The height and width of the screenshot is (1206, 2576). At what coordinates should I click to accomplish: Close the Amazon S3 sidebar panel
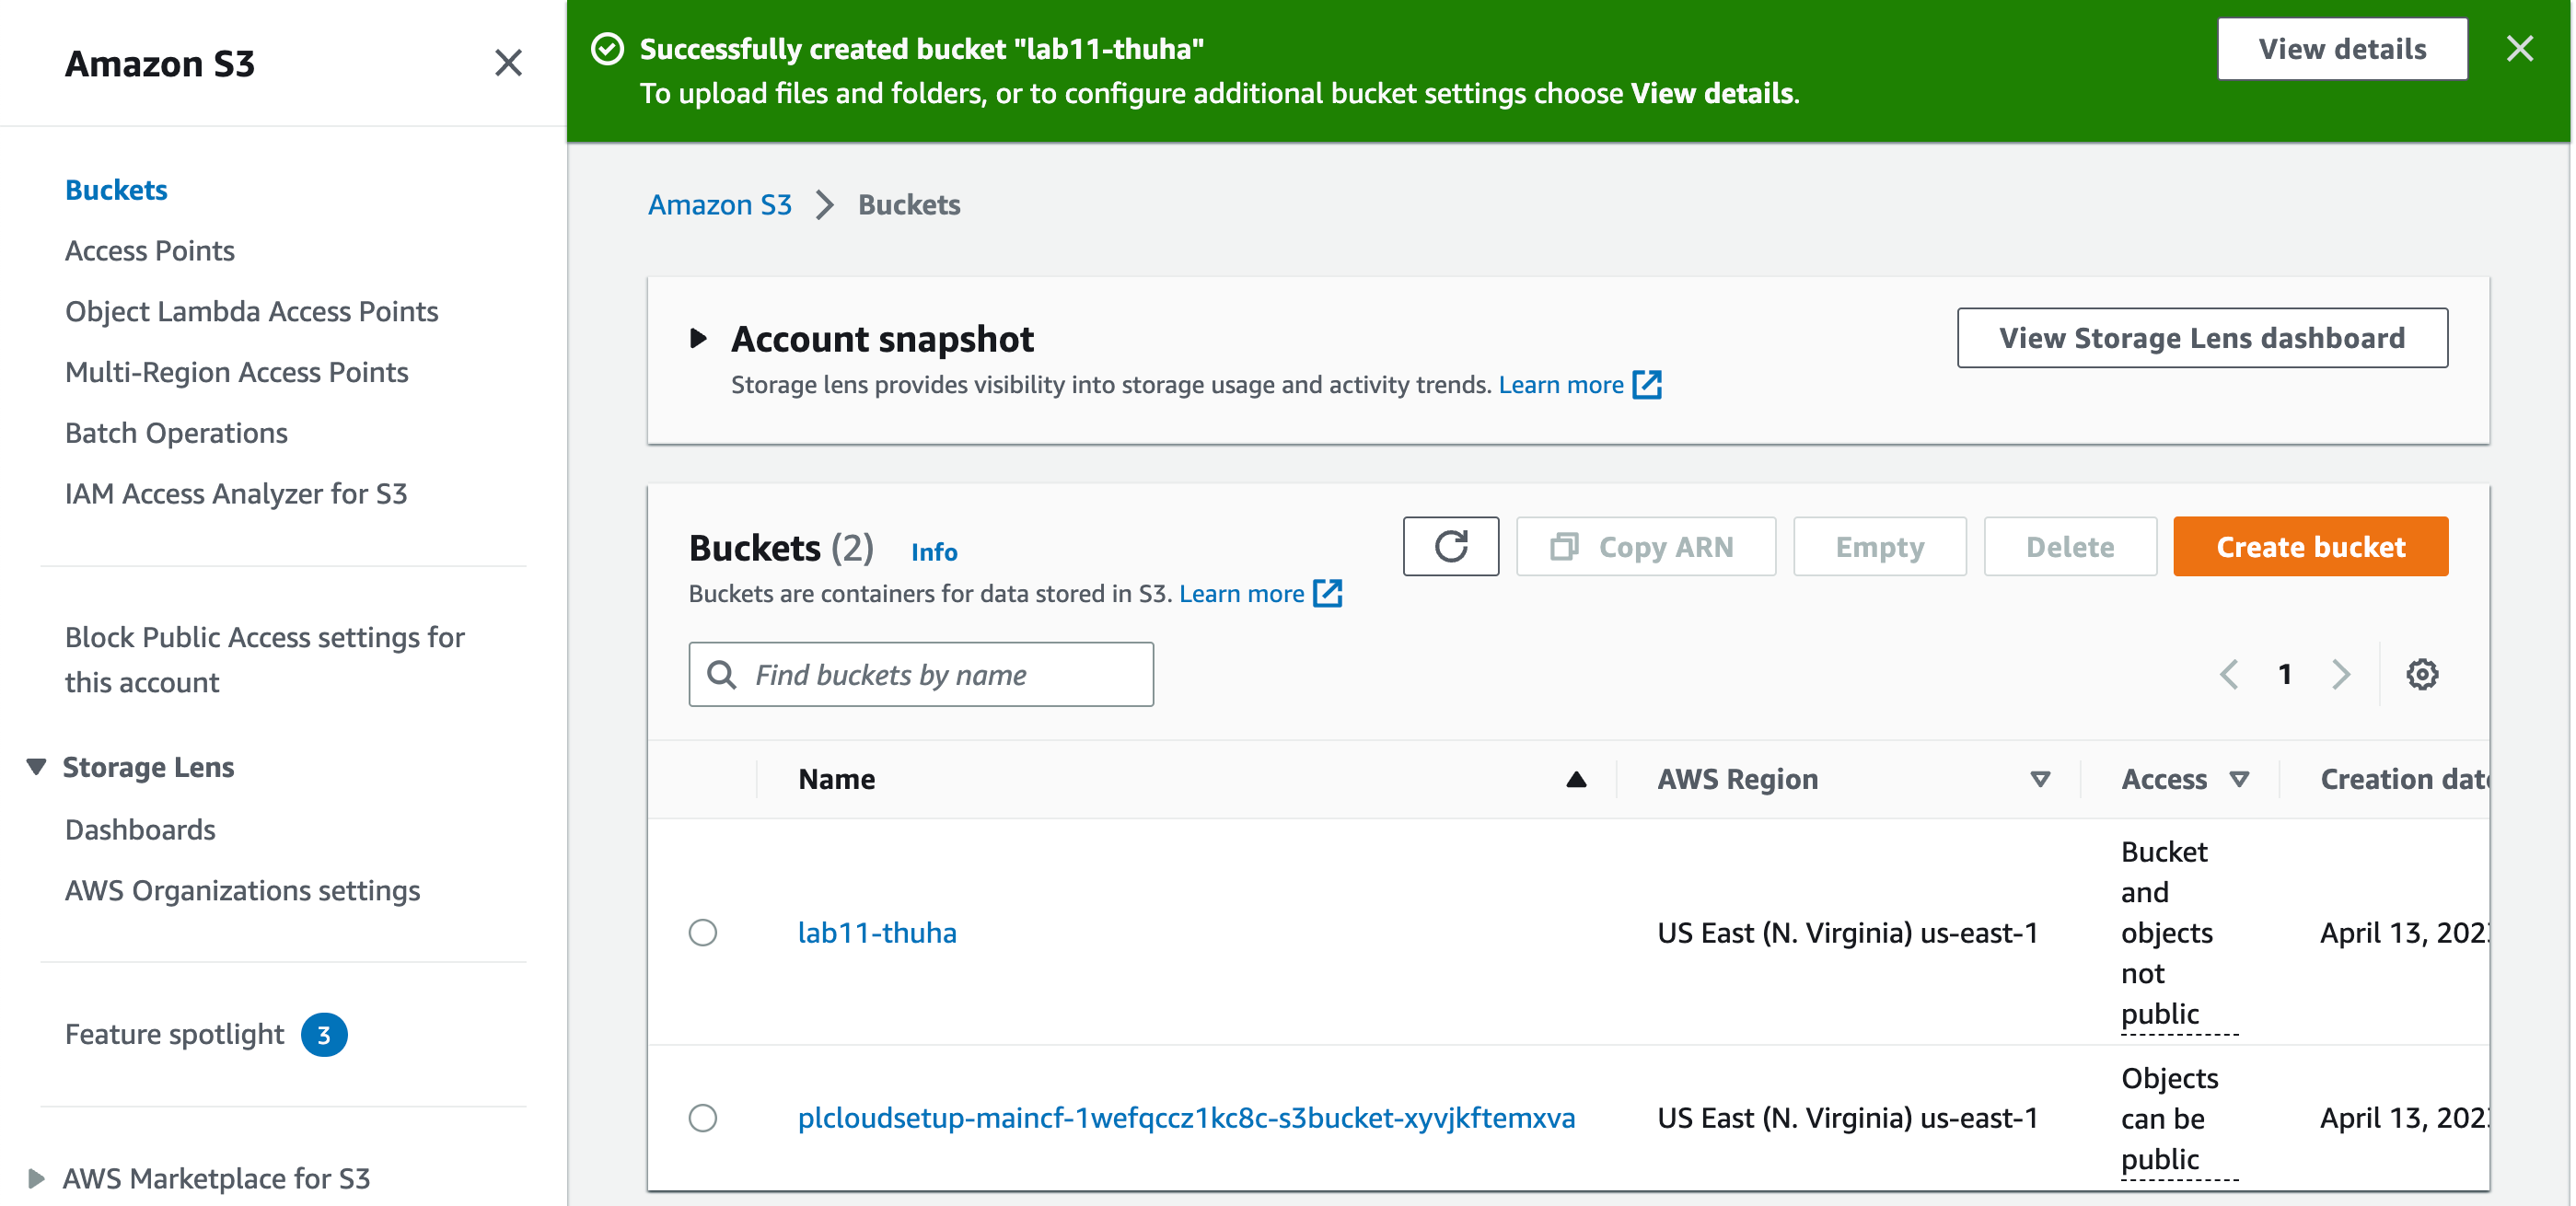point(508,63)
